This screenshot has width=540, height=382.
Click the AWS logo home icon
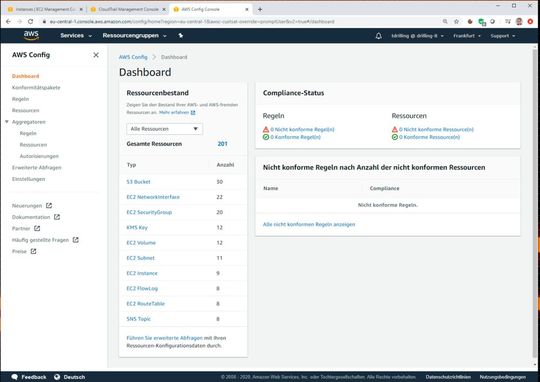click(31, 35)
